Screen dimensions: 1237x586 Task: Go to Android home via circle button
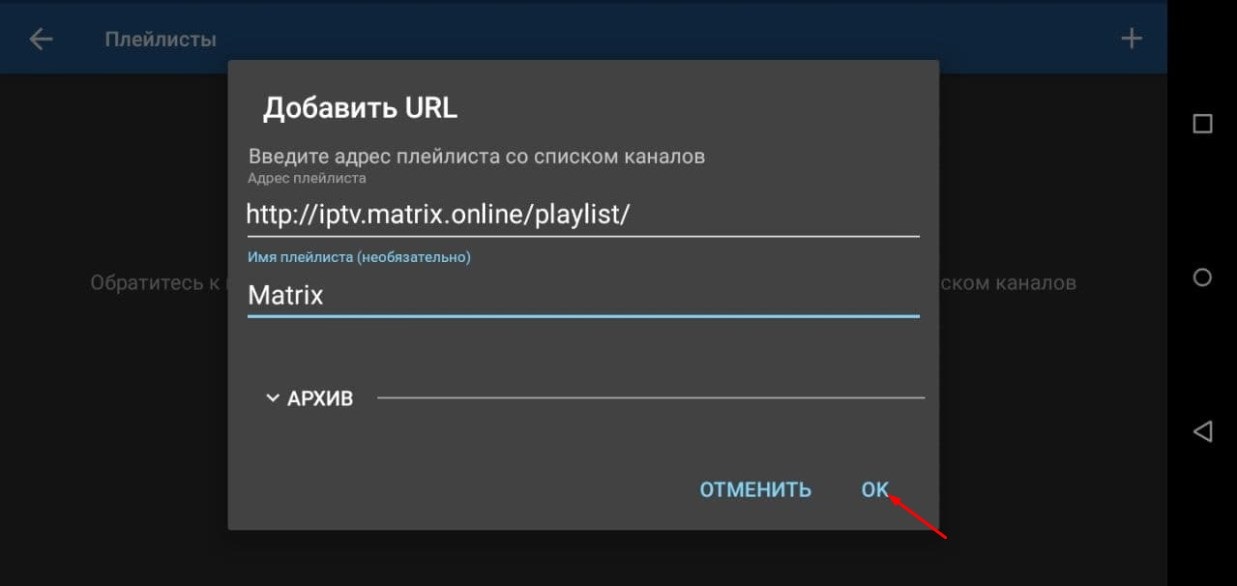[x=1203, y=277]
